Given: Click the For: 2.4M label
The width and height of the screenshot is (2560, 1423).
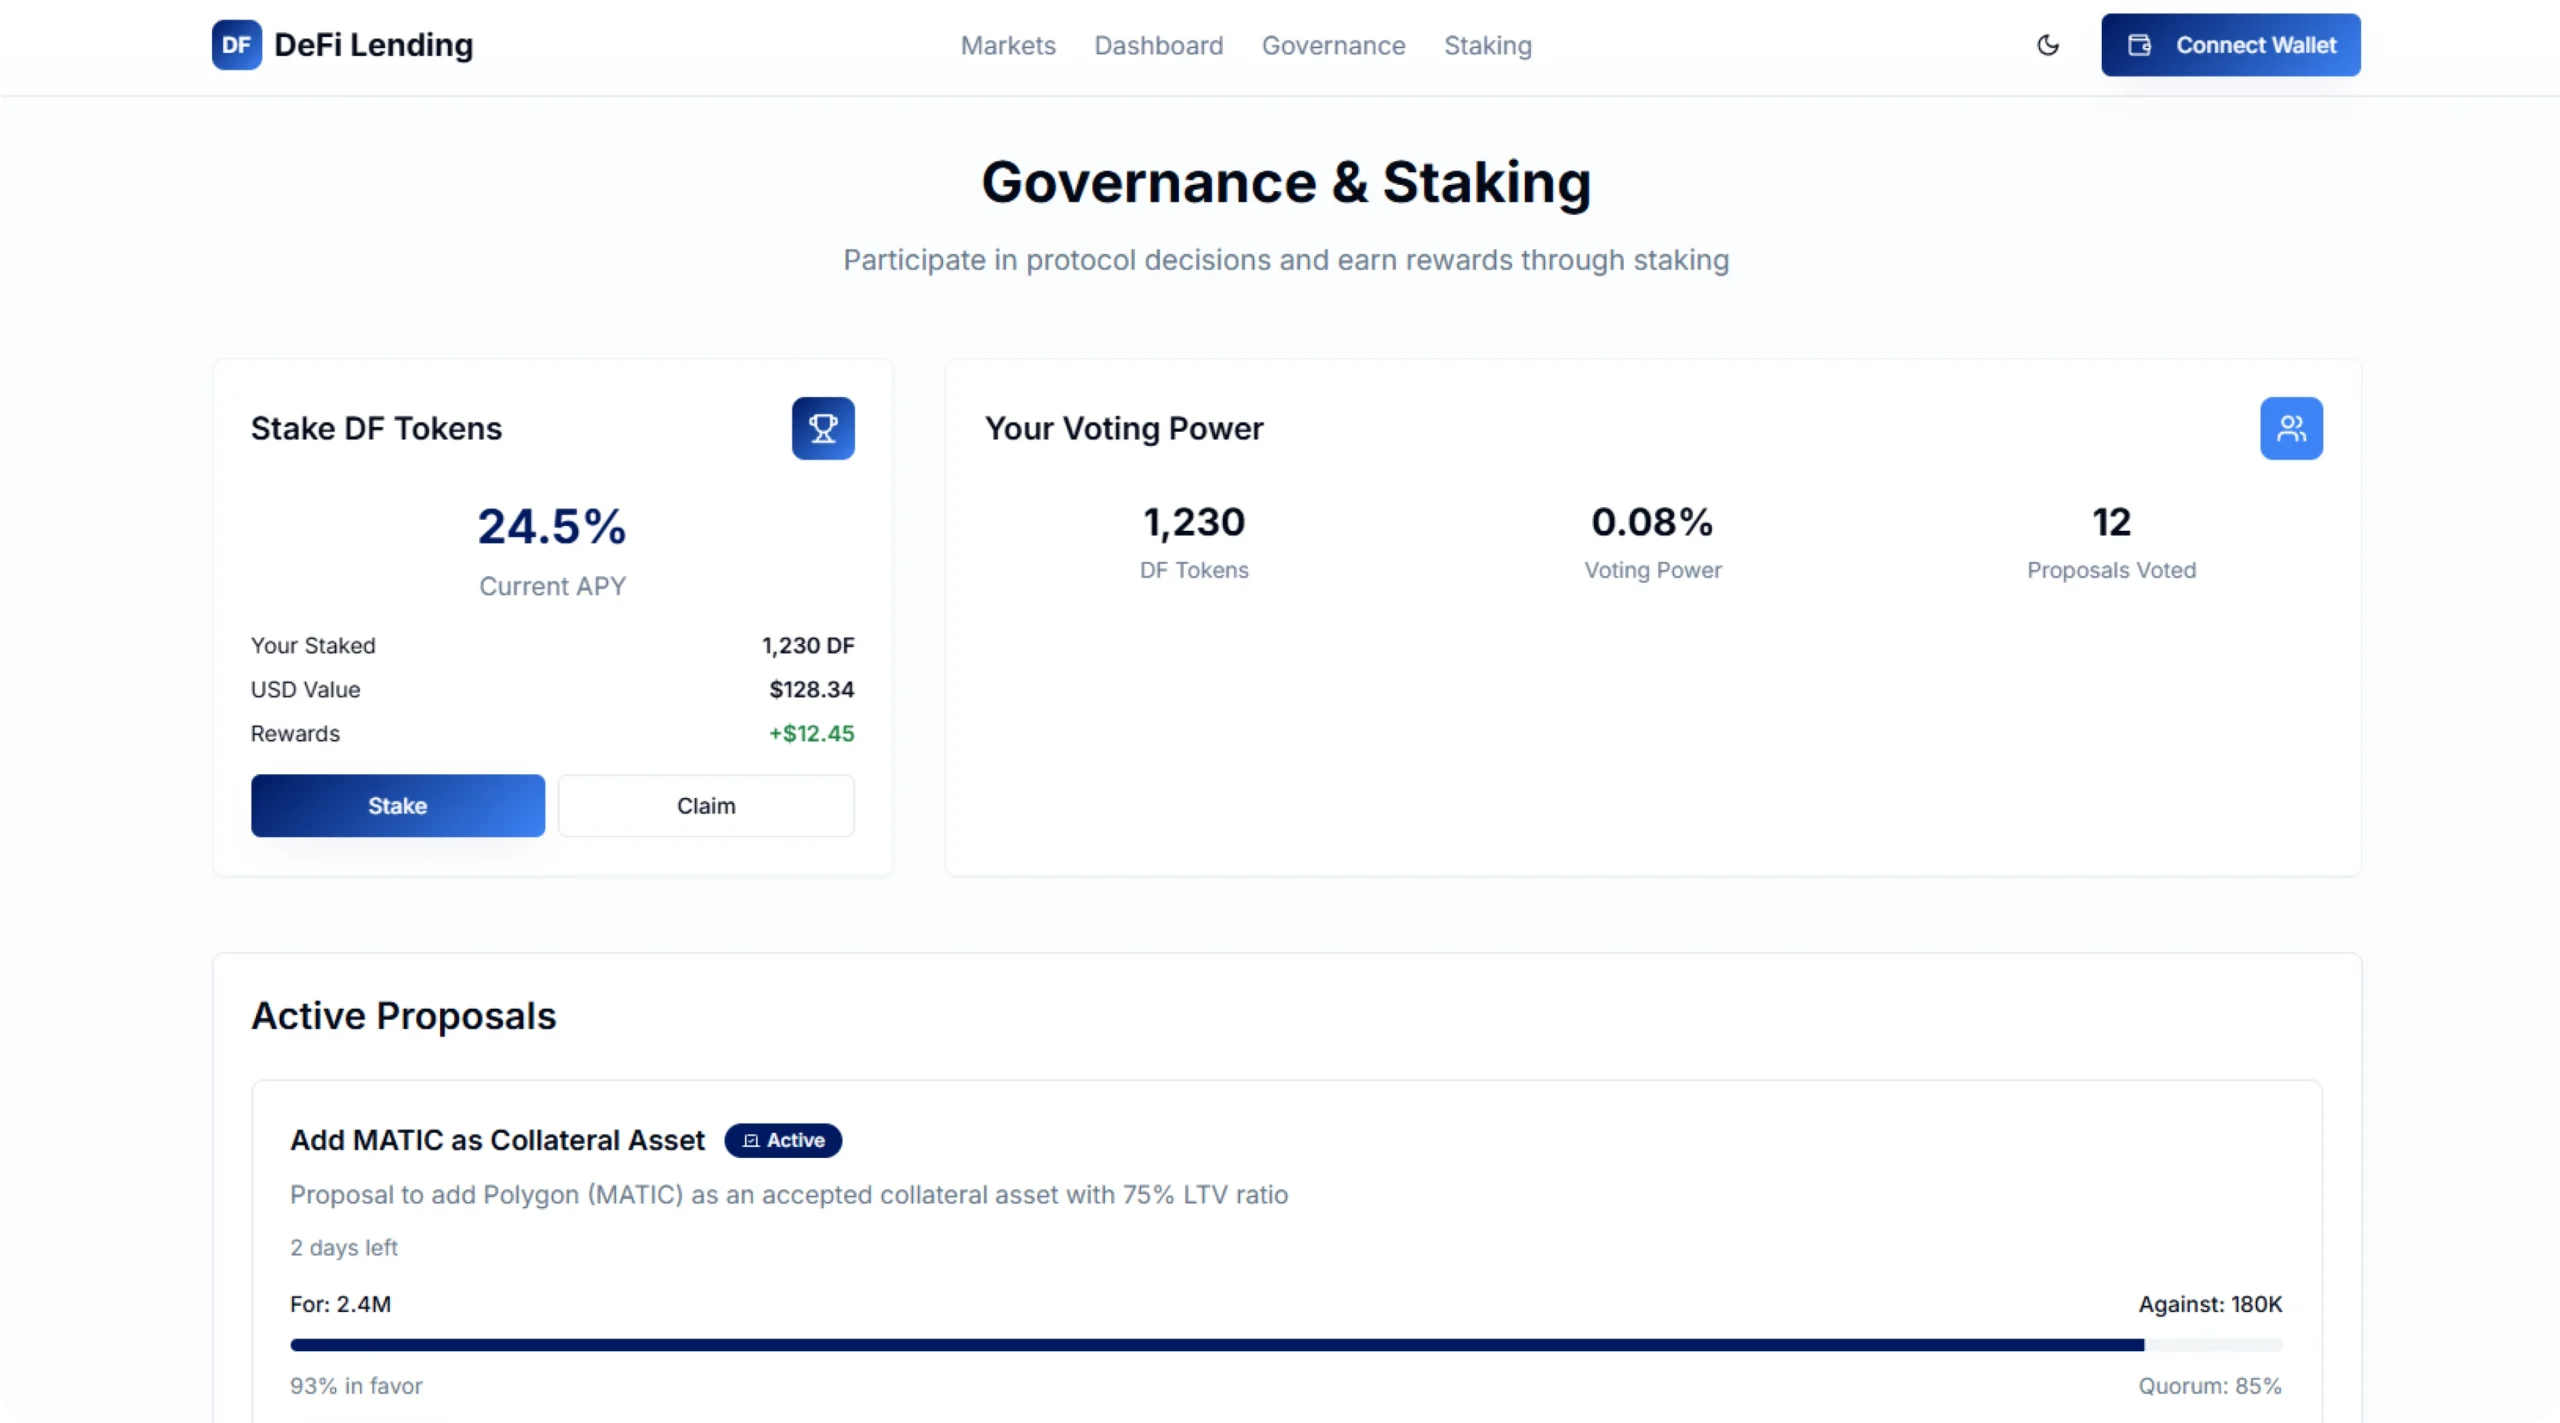Looking at the screenshot, I should 340,1304.
